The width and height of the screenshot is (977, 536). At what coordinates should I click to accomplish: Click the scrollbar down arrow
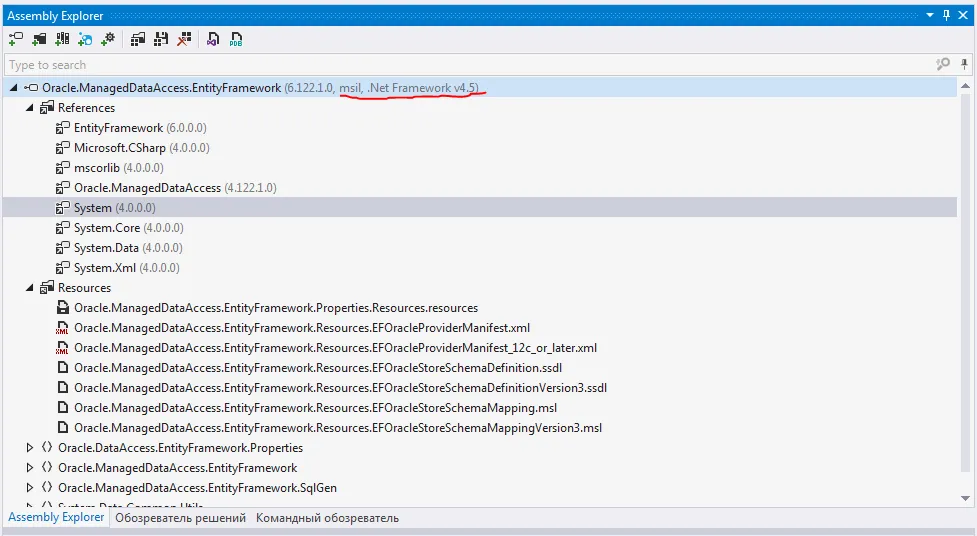point(965,498)
